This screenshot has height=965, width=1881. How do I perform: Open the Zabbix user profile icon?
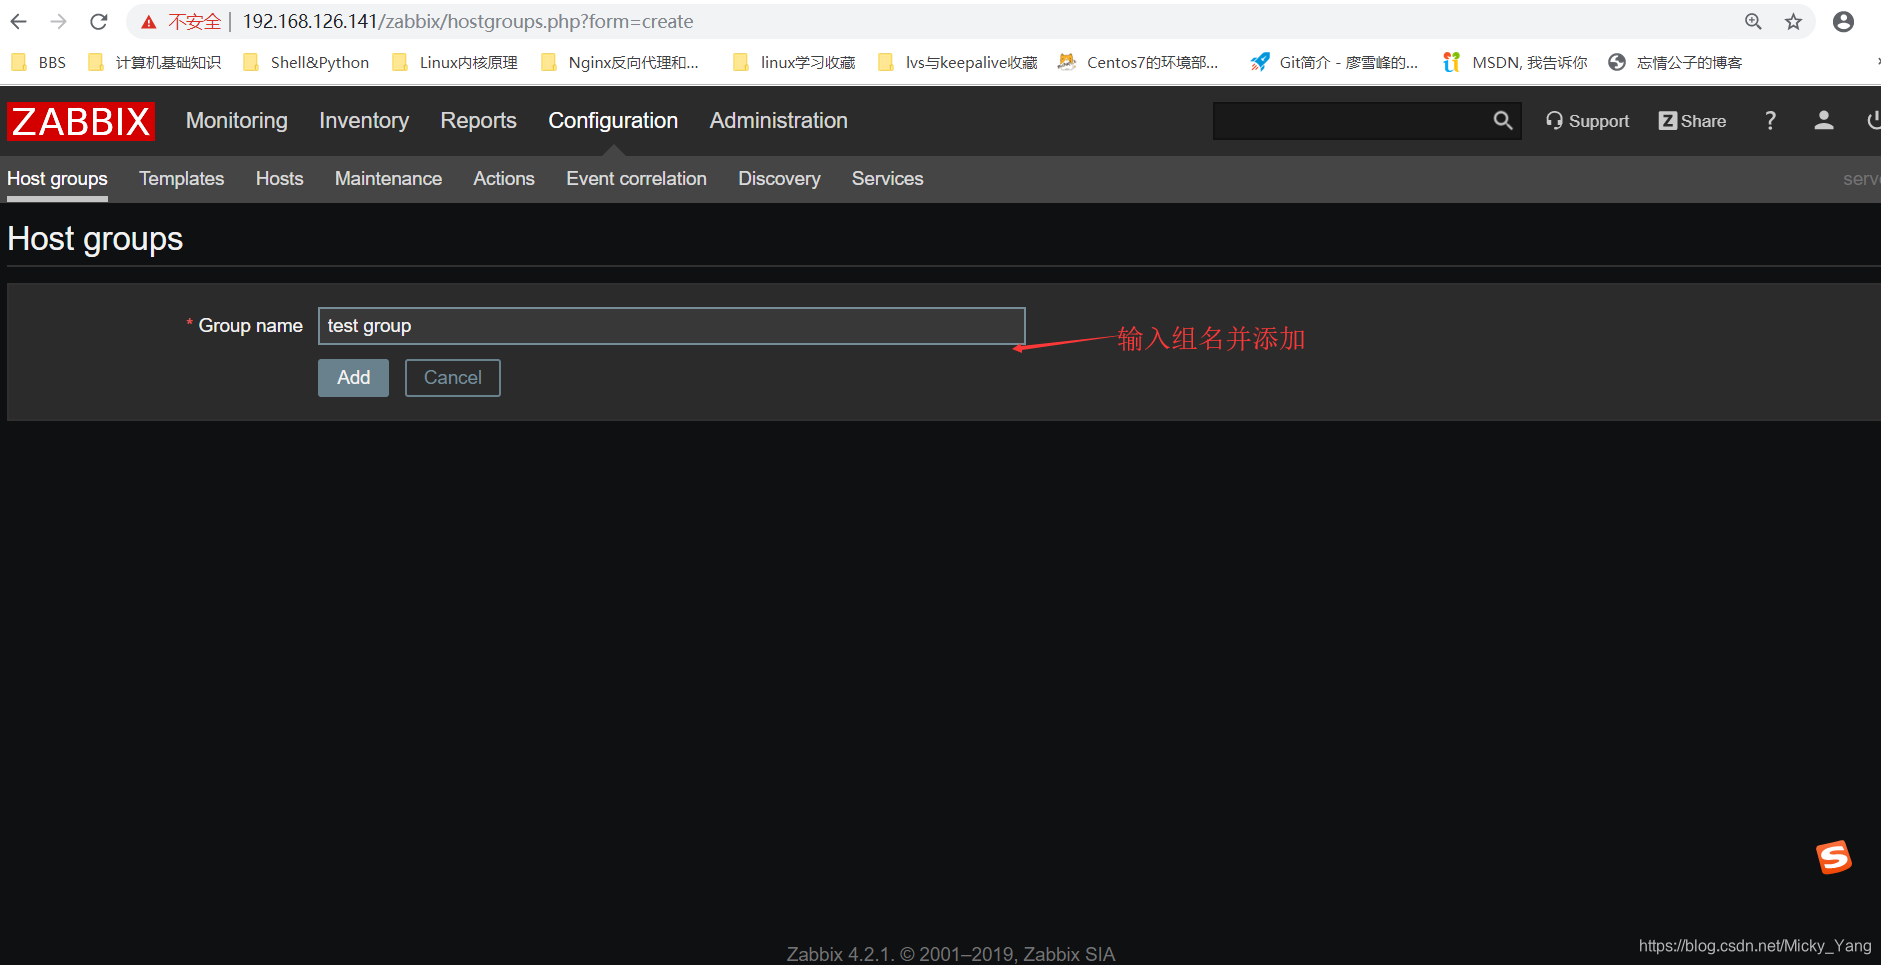pyautogui.click(x=1824, y=121)
